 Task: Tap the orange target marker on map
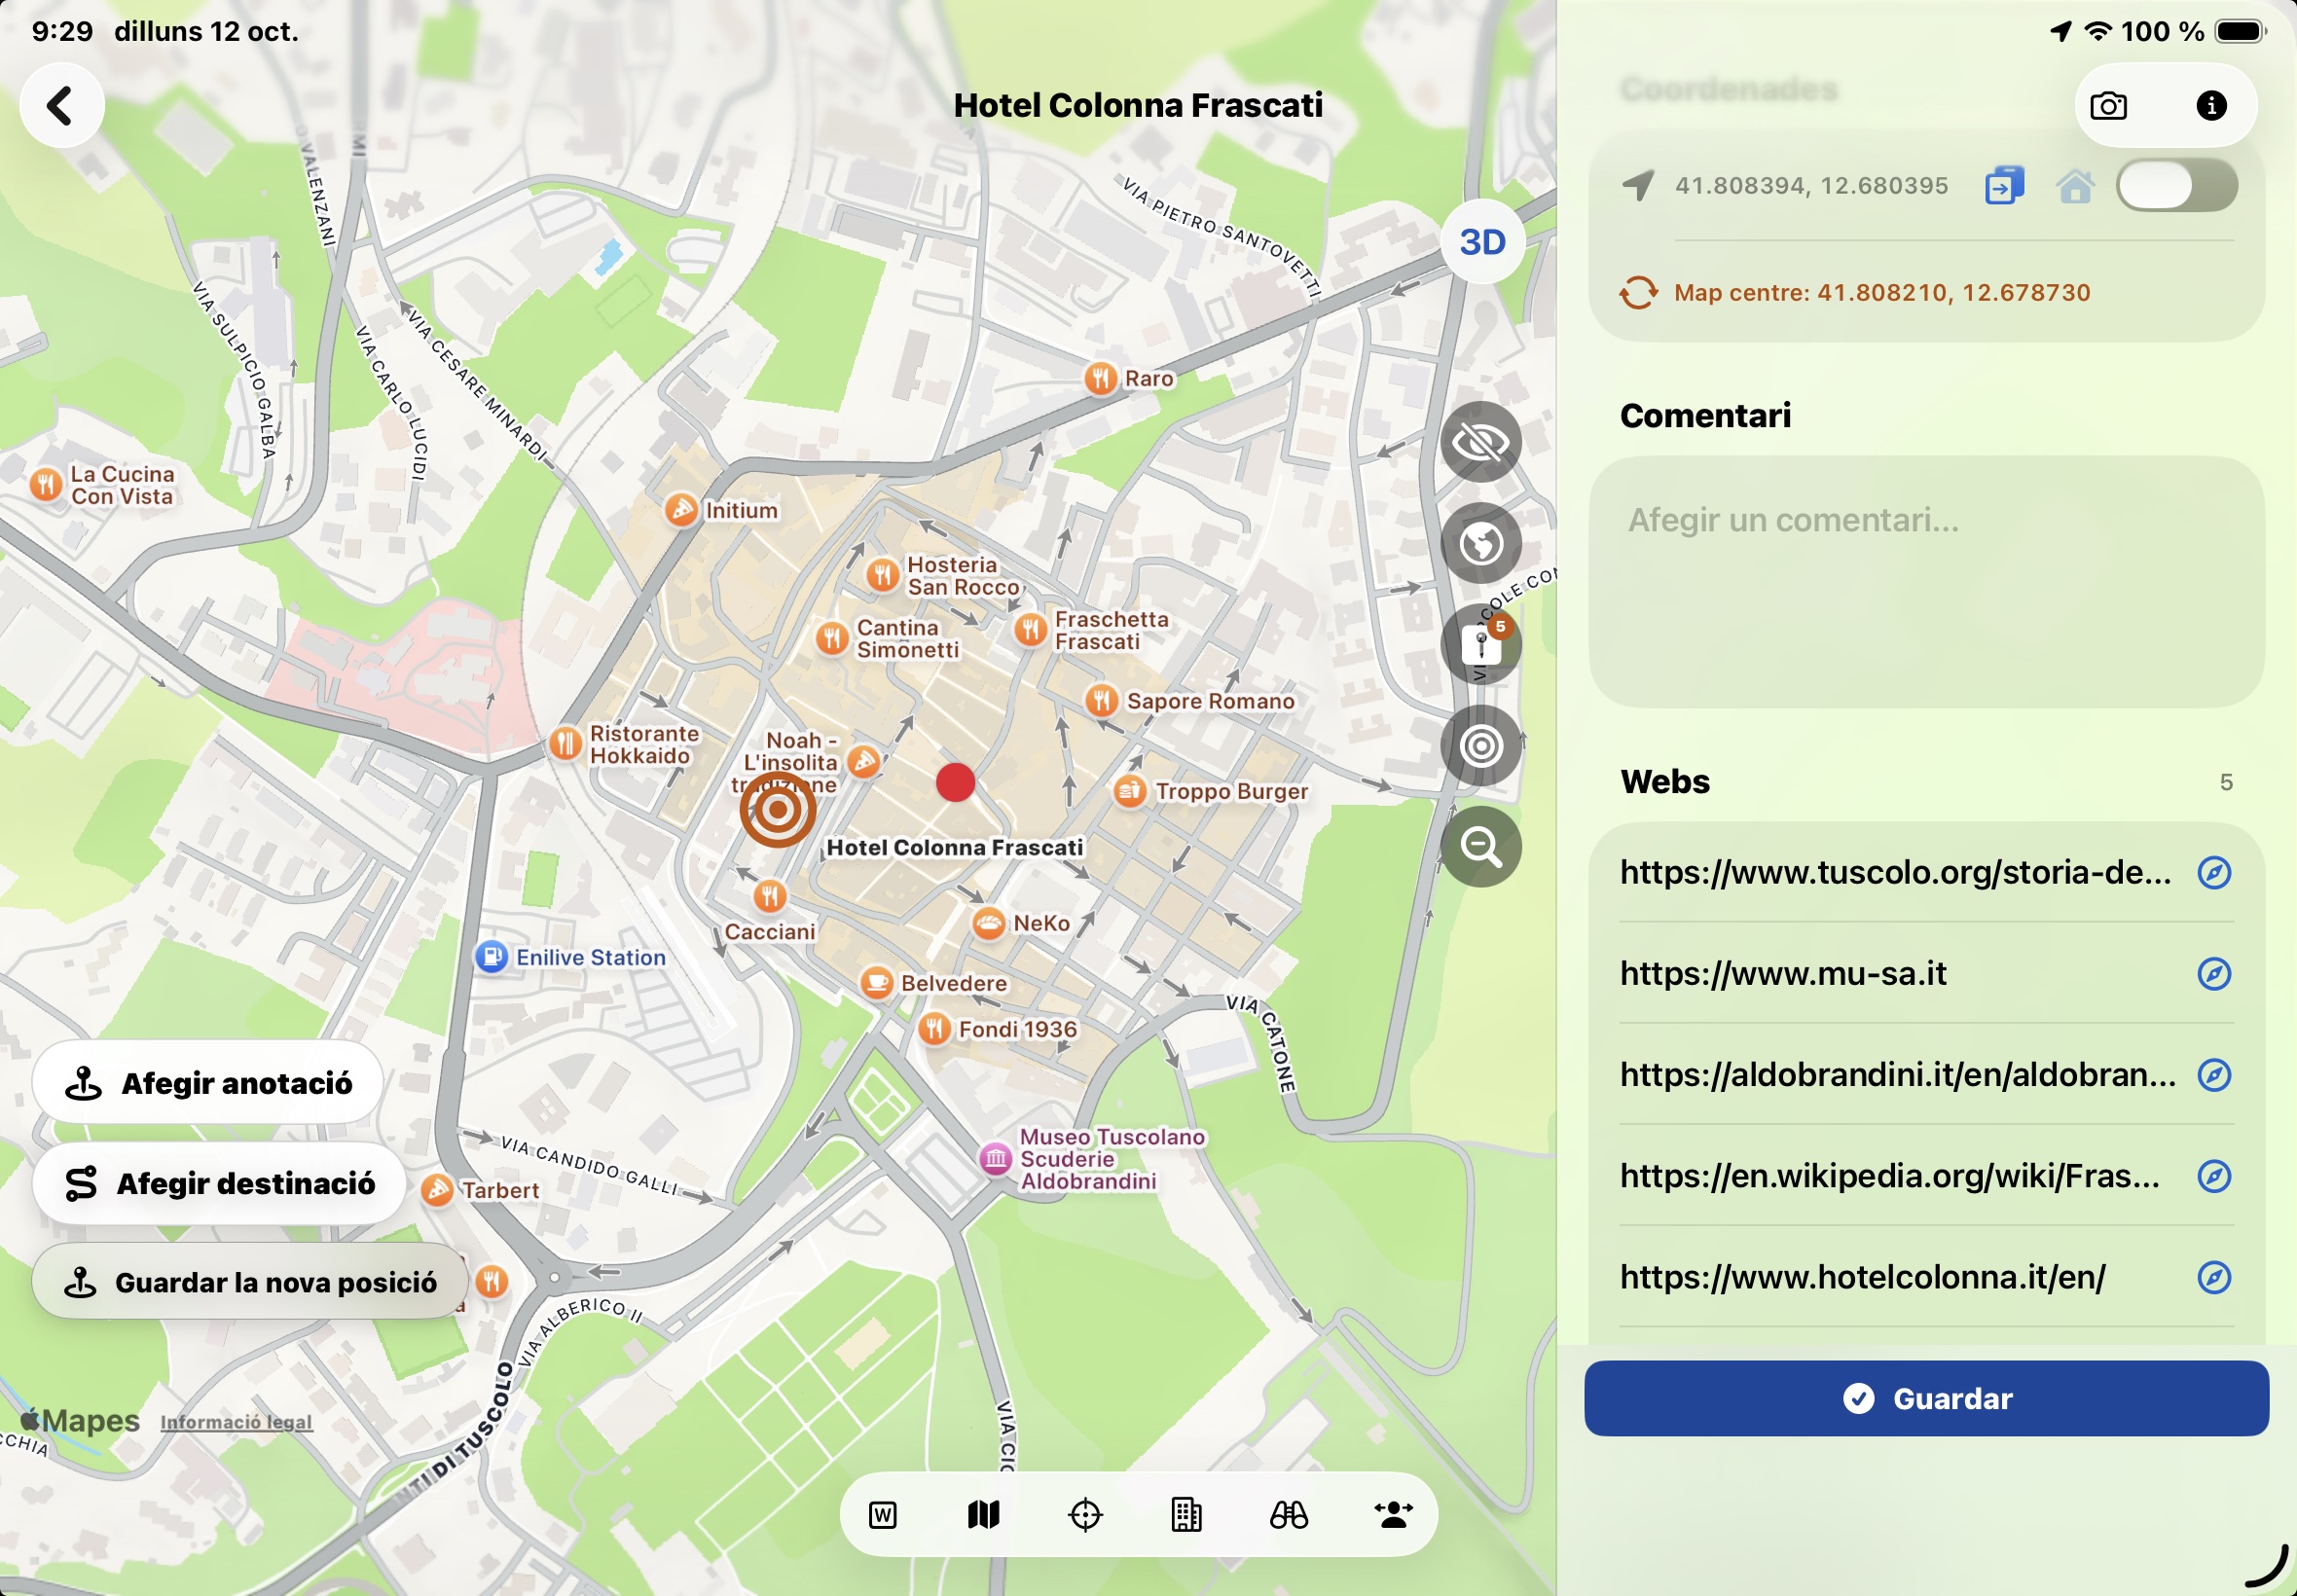777,809
